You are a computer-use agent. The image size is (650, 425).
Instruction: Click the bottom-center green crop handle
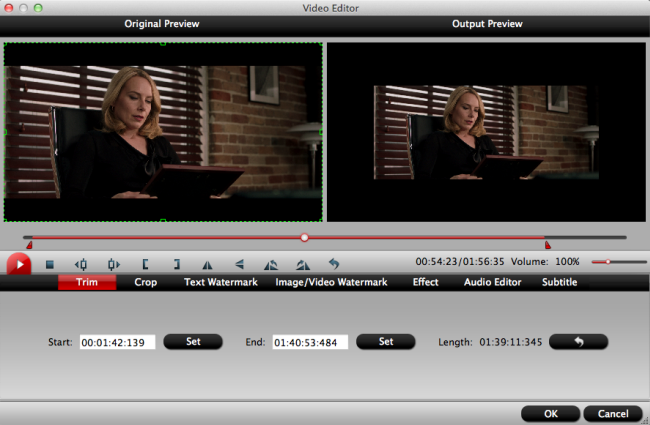click(x=163, y=221)
